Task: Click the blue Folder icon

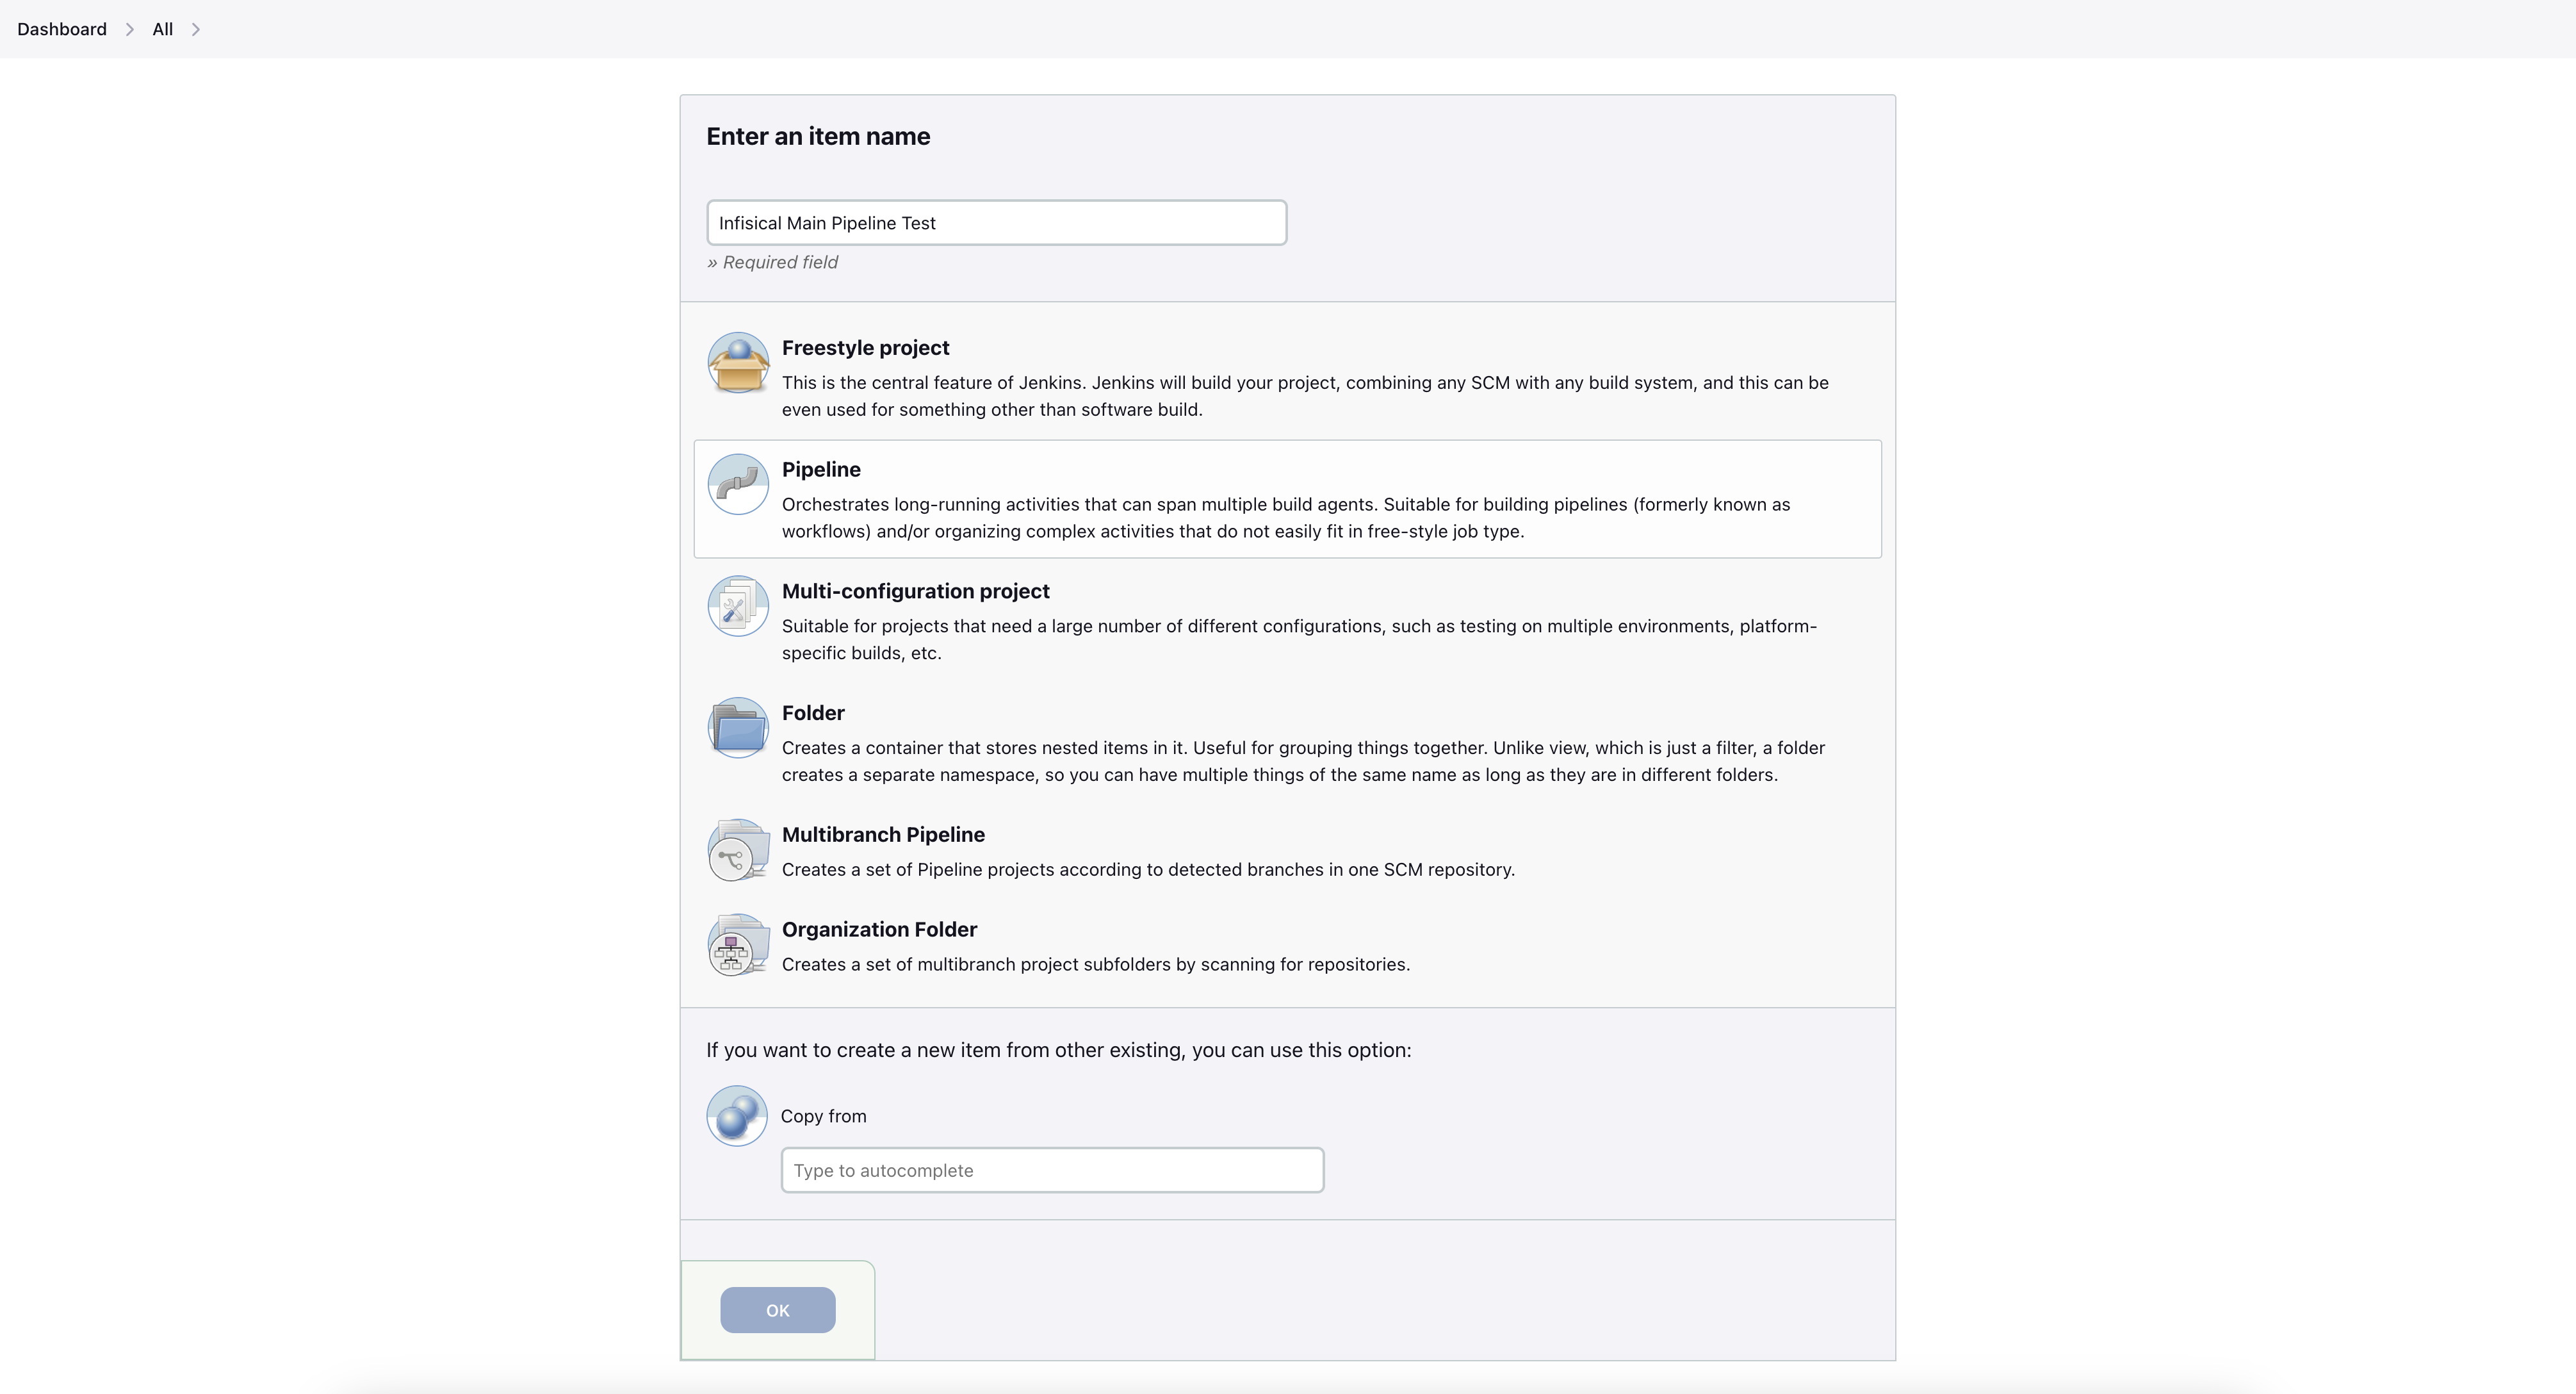Action: click(x=738, y=728)
